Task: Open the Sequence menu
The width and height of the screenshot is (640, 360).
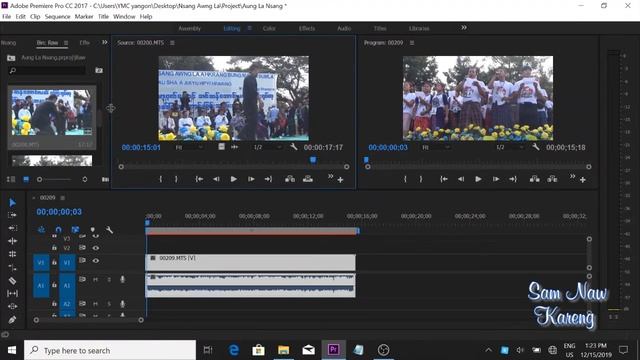Action: click(x=58, y=17)
